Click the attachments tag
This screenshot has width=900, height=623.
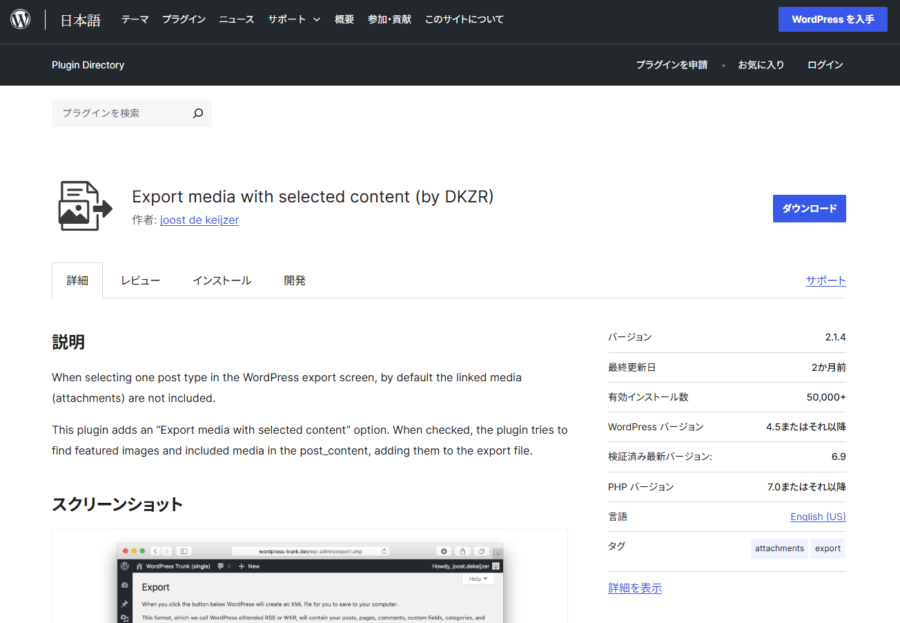pos(779,548)
